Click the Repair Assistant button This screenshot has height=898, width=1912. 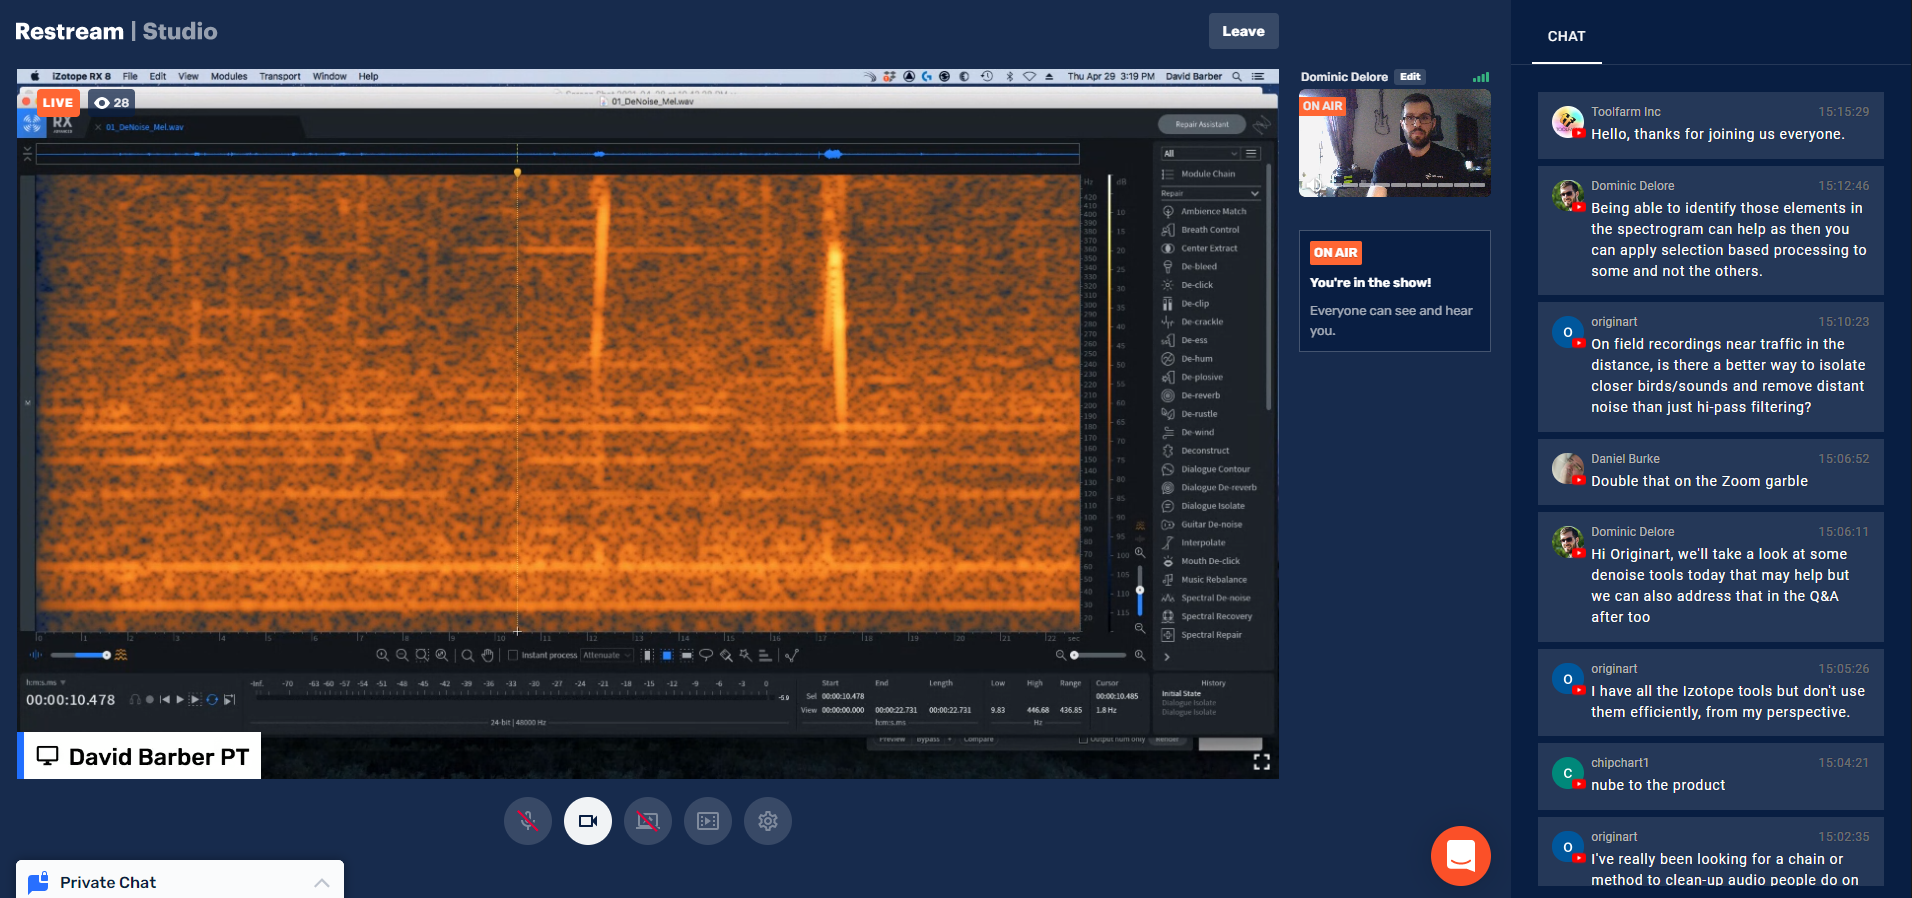point(1202,125)
